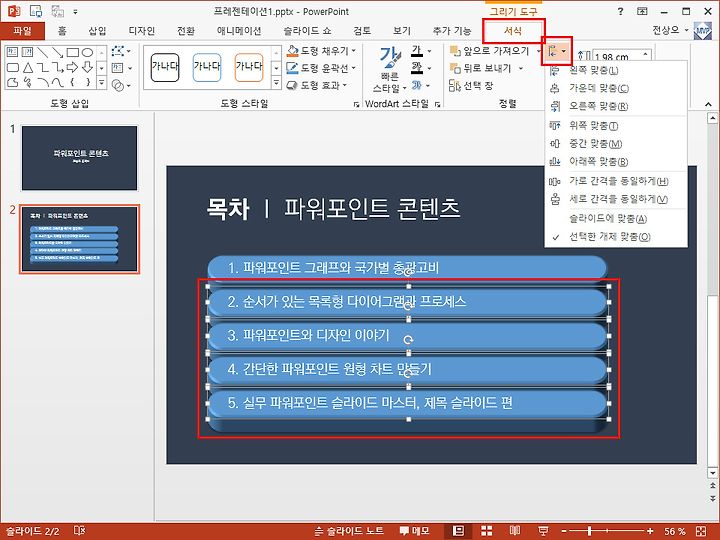Switch to reading view icon
The height and width of the screenshot is (540, 720).
coord(515,531)
